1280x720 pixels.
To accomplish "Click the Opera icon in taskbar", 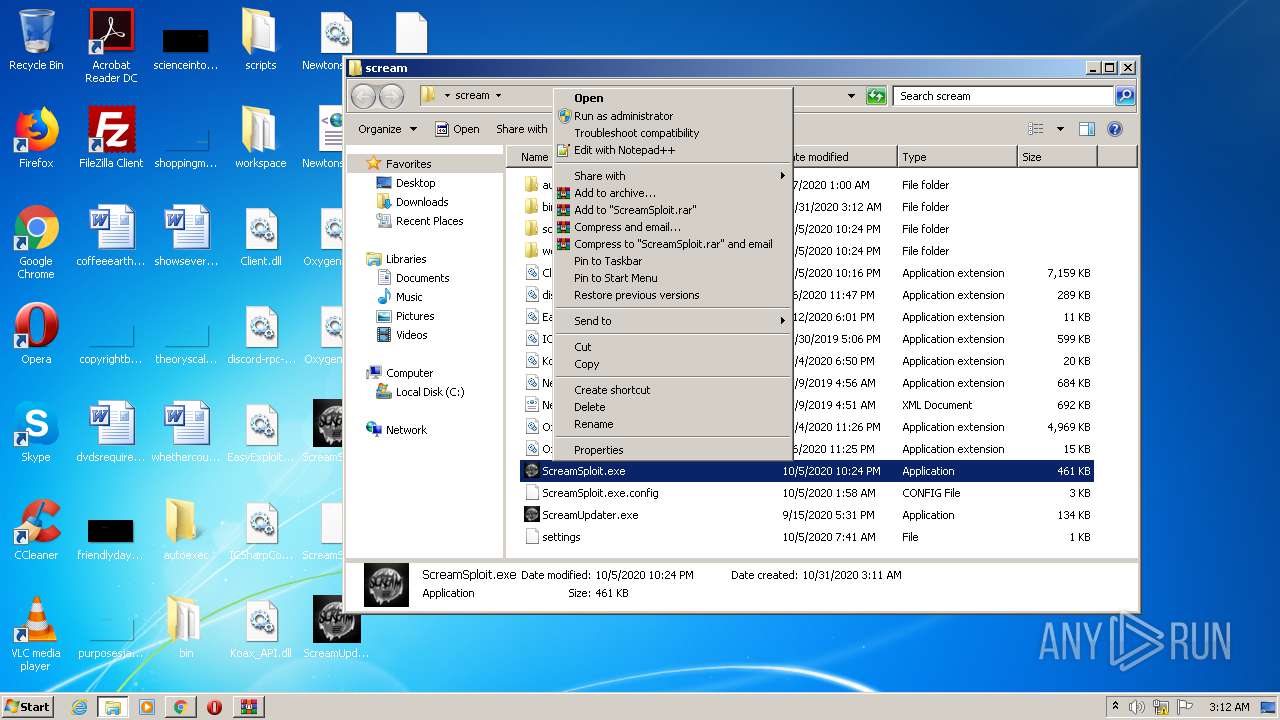I will click(214, 707).
